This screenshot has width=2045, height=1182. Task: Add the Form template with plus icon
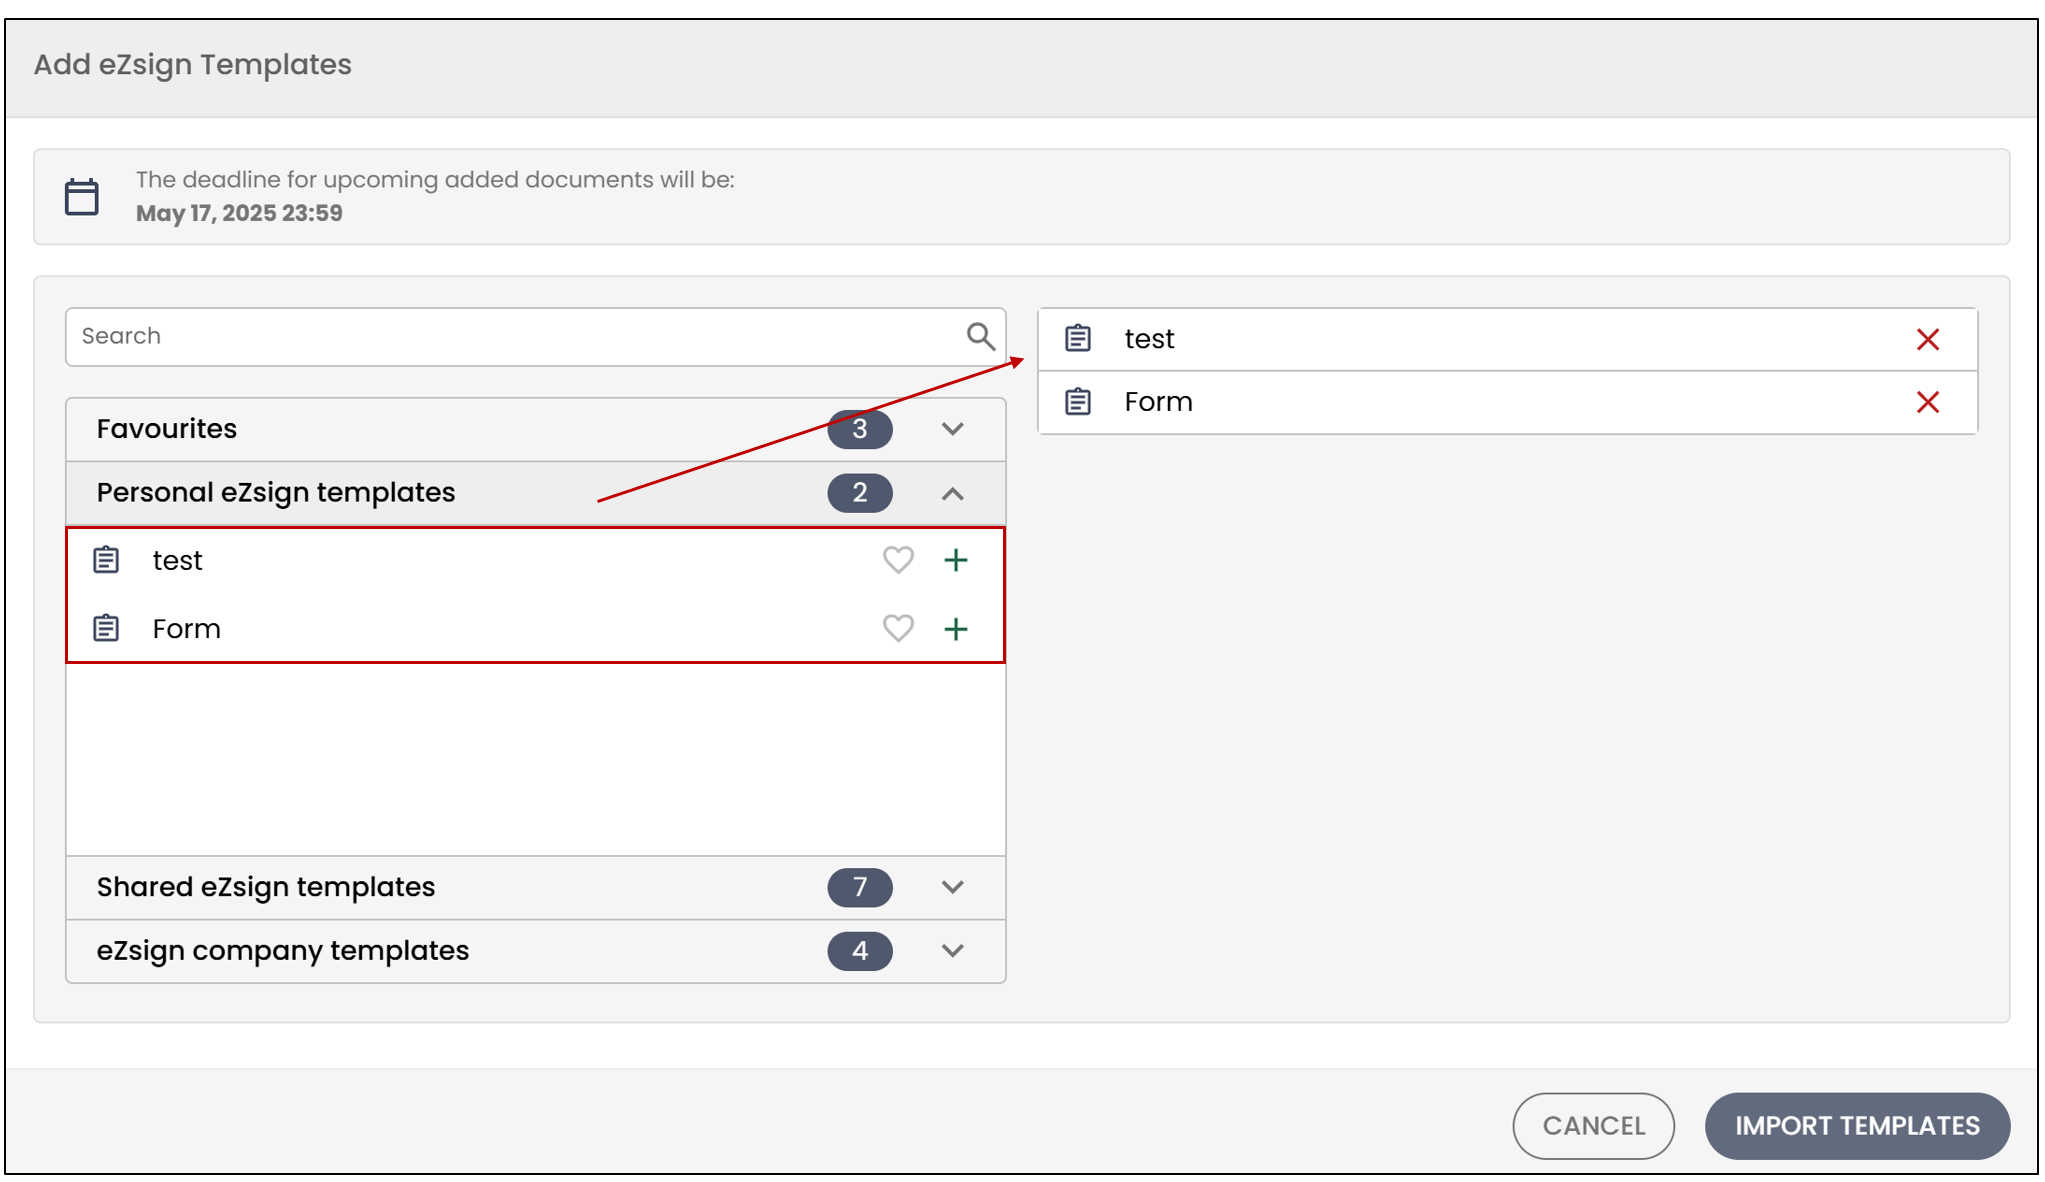tap(956, 629)
